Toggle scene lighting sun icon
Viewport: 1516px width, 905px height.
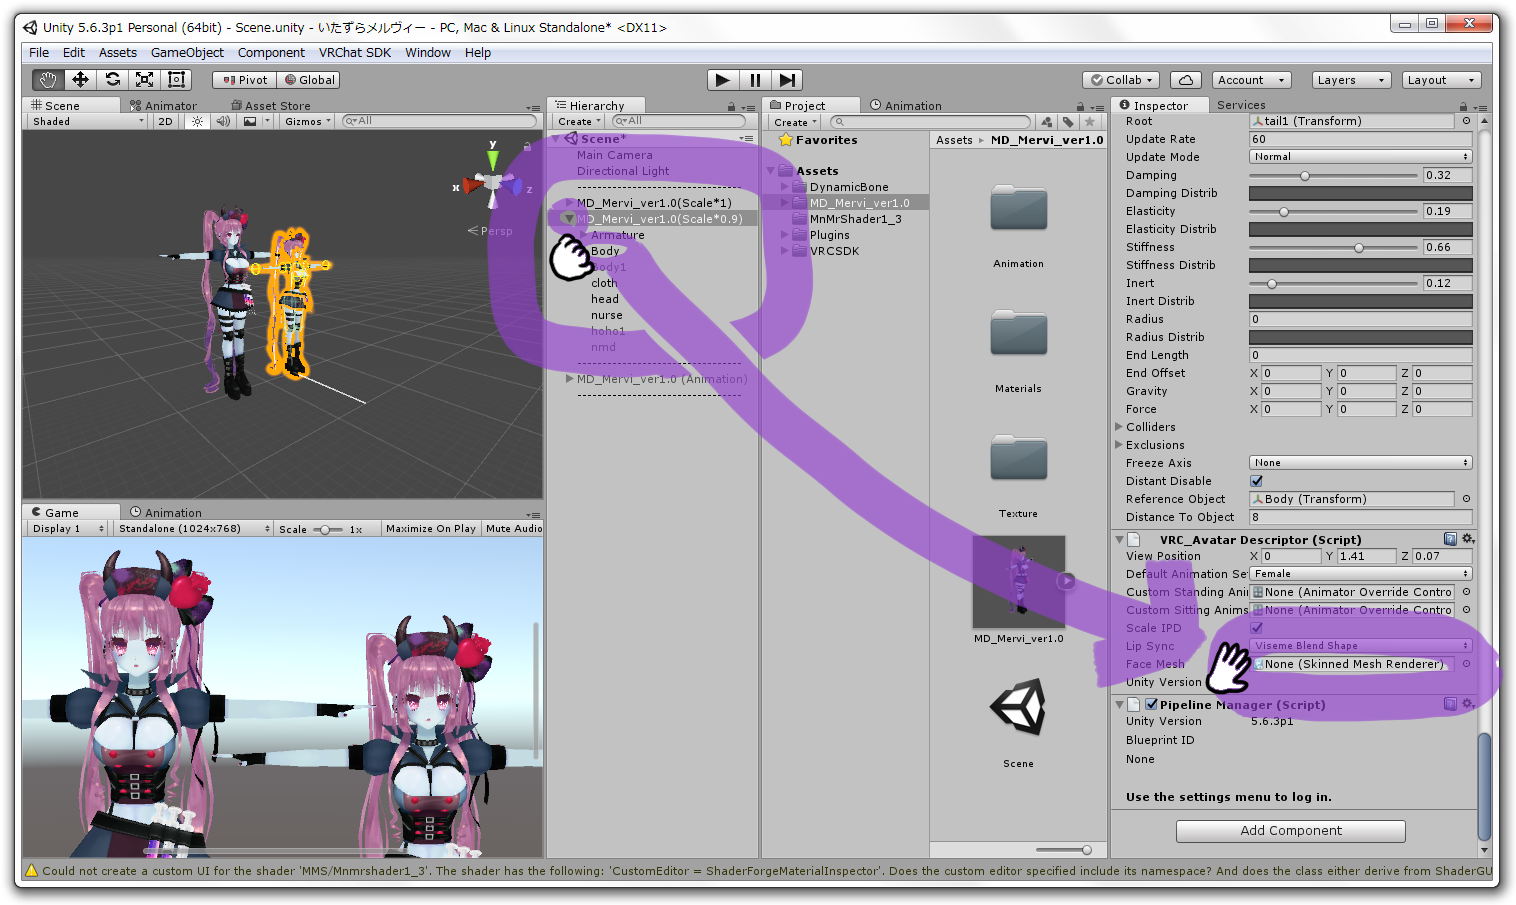click(x=197, y=121)
